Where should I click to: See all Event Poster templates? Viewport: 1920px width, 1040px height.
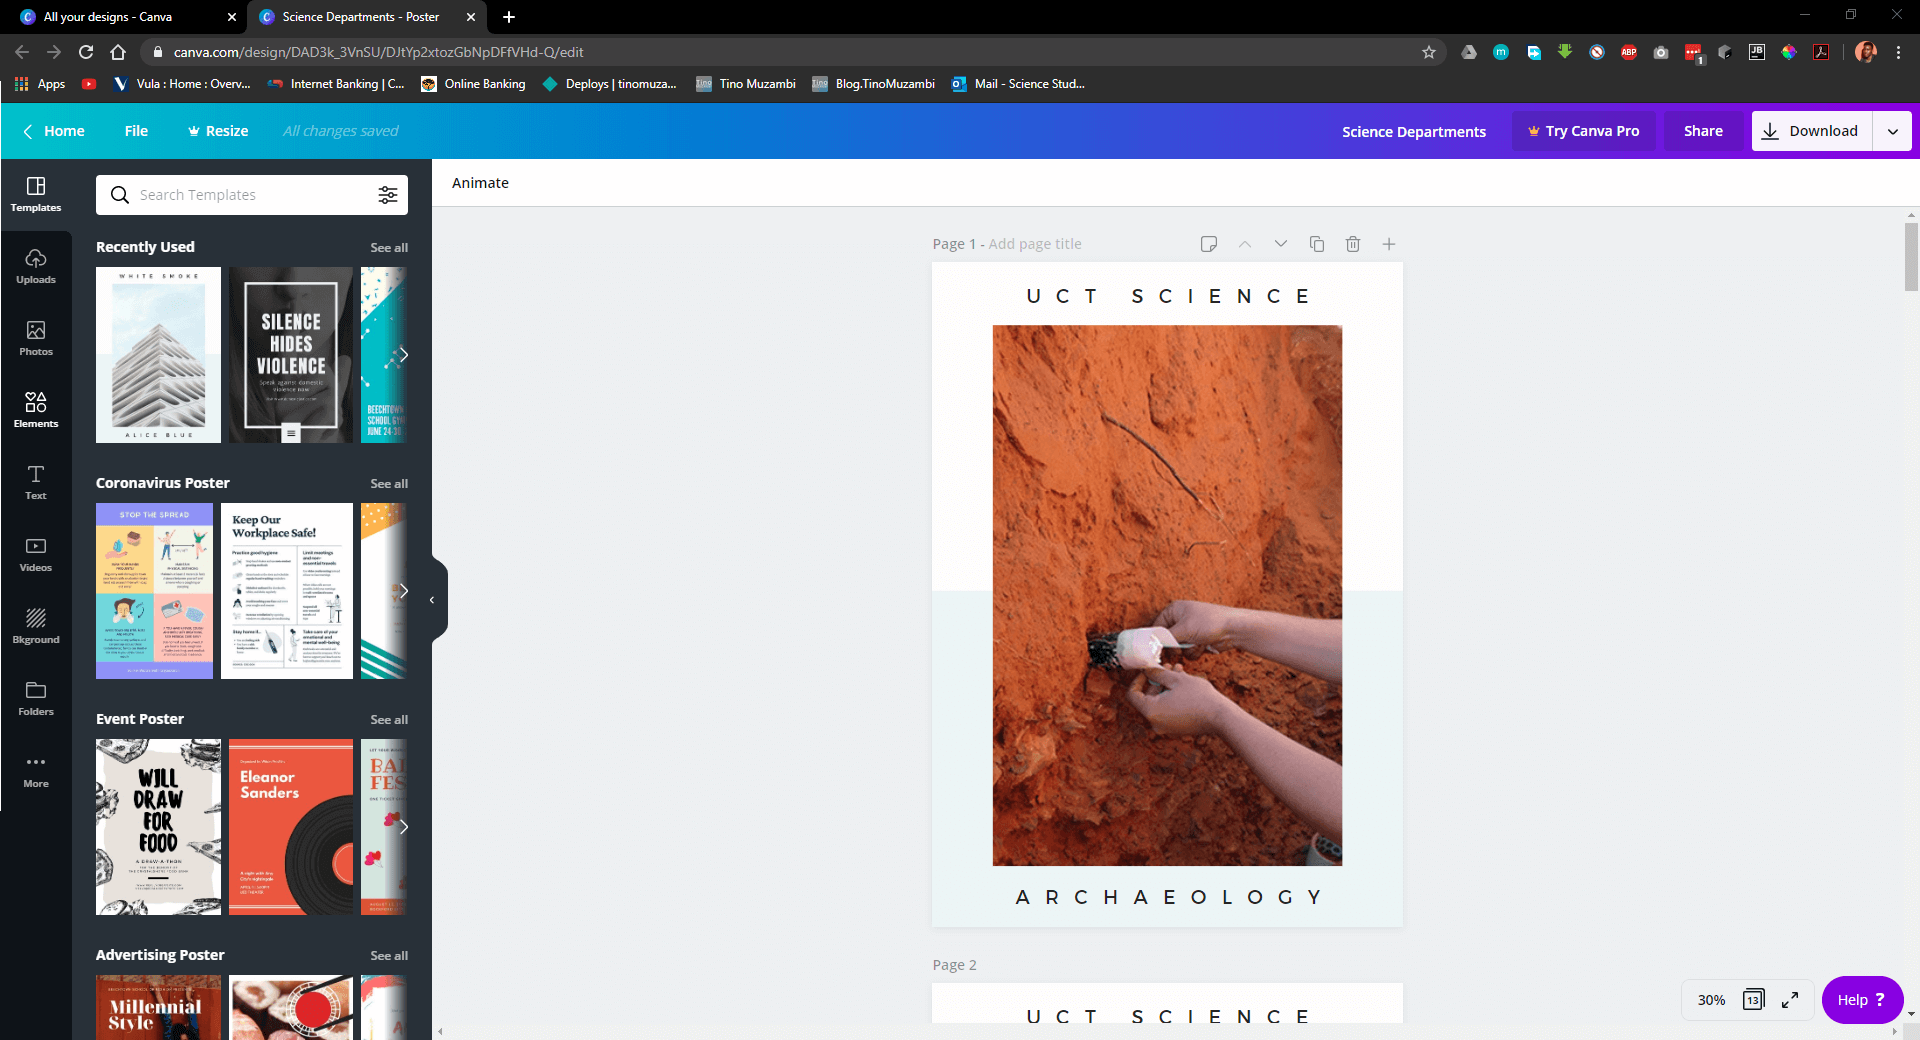coord(389,720)
